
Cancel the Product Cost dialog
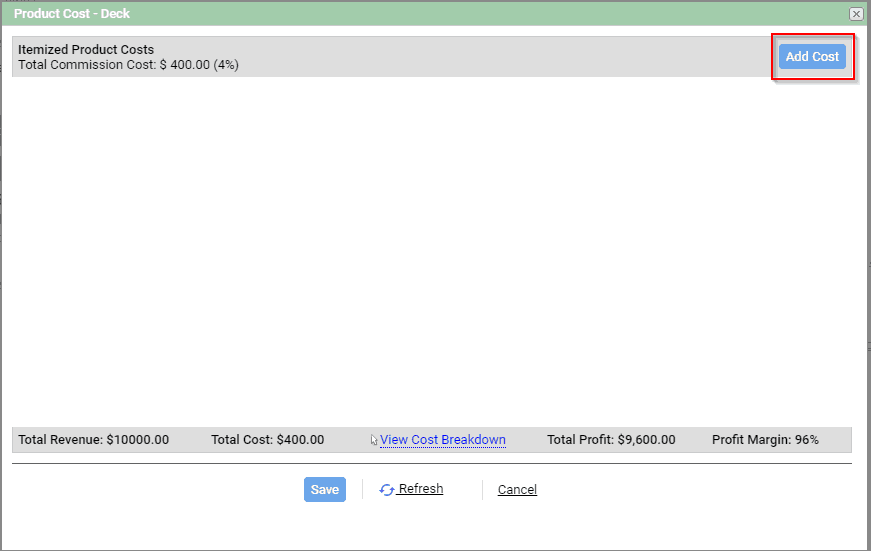coord(517,489)
